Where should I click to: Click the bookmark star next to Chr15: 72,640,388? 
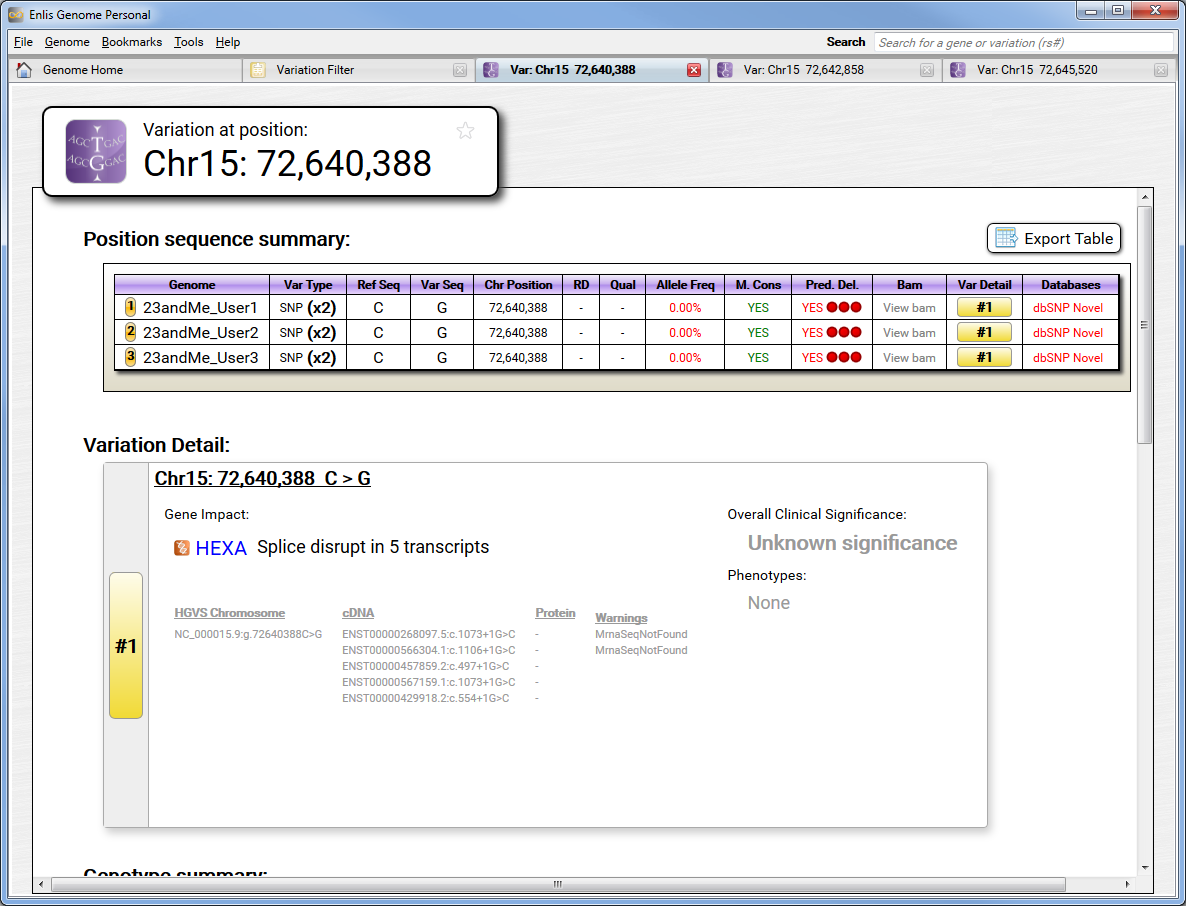click(x=465, y=131)
